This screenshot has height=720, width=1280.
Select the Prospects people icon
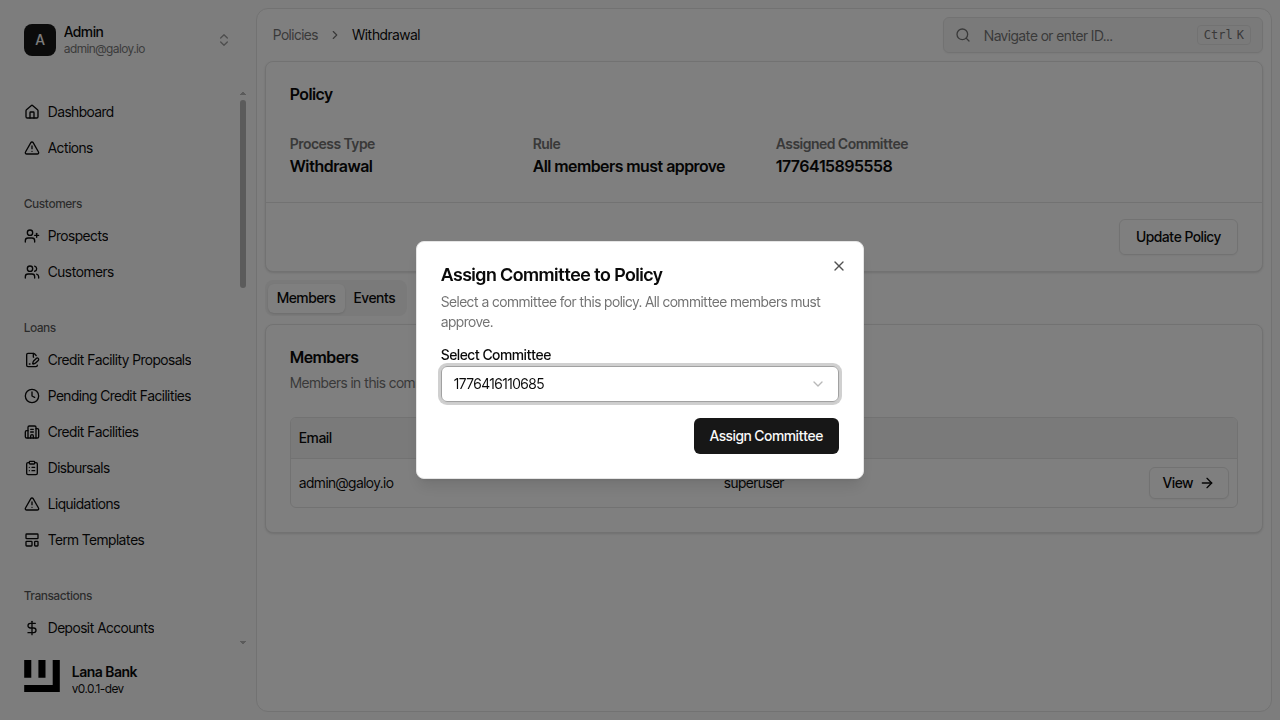coord(31,235)
